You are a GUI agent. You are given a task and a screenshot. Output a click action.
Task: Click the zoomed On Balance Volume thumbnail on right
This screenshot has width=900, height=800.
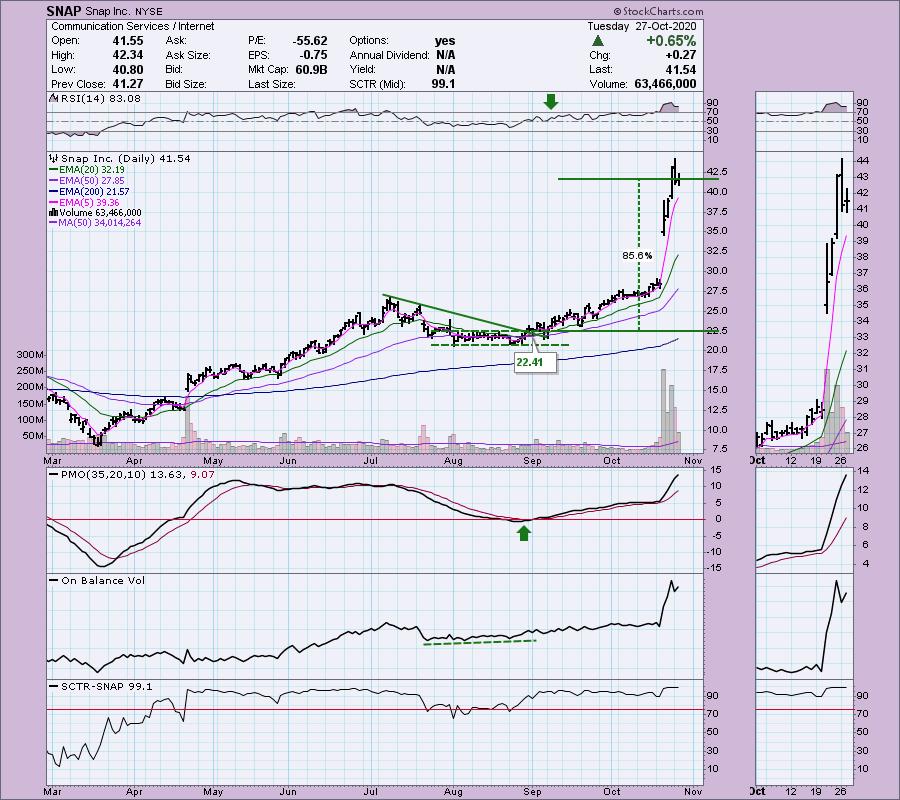[805, 626]
